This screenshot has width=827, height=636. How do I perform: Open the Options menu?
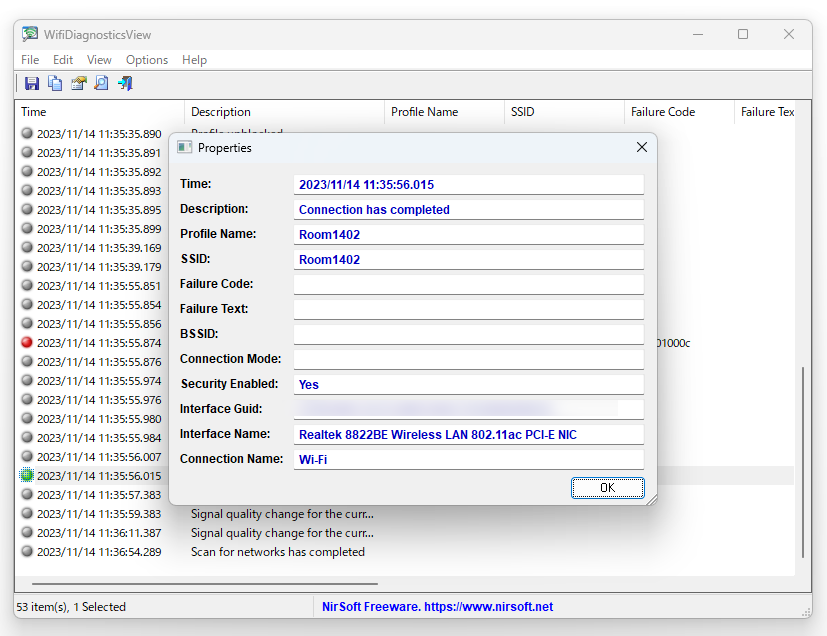point(147,60)
